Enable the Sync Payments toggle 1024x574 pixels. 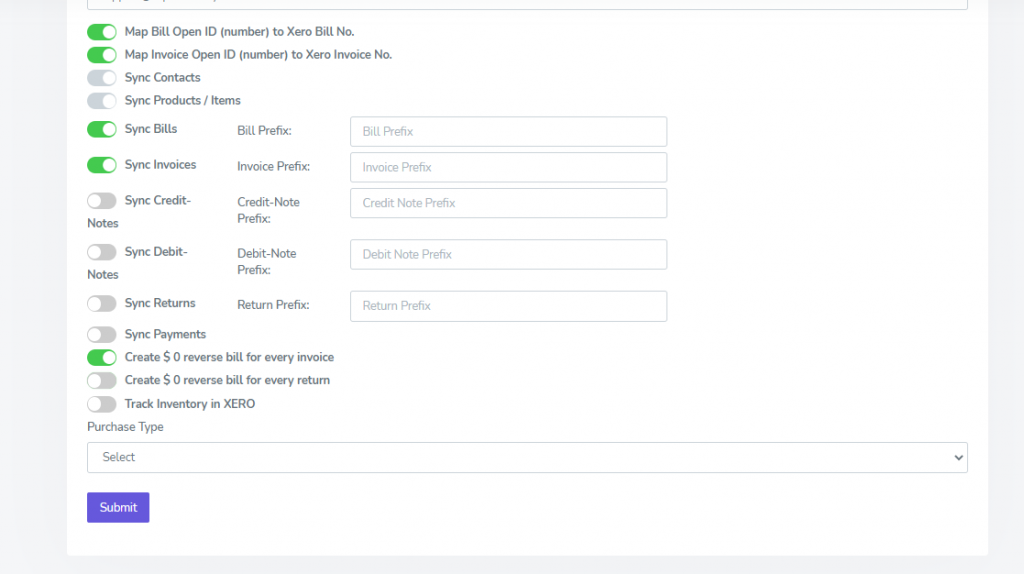102,335
